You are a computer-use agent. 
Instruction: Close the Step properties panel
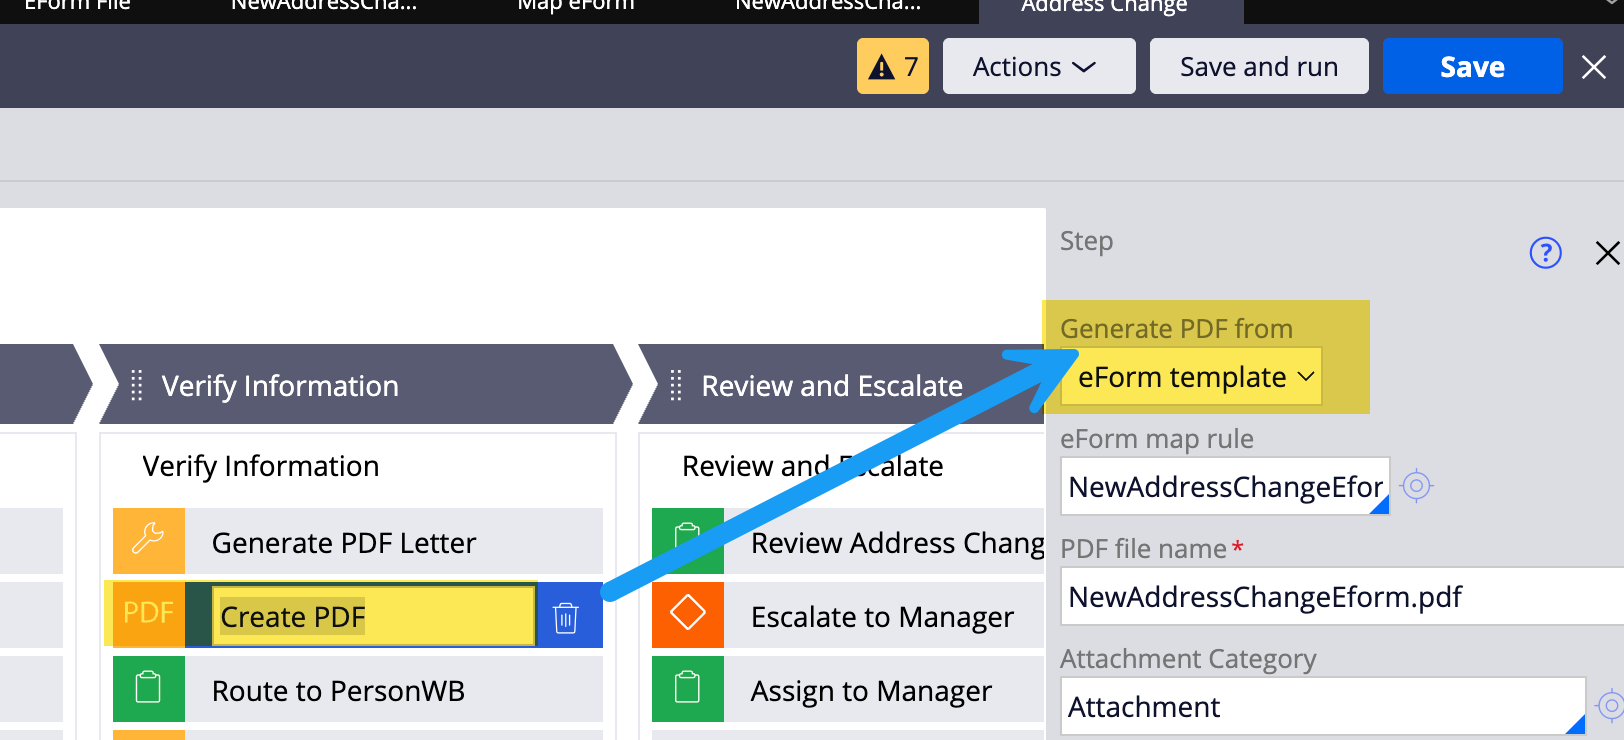click(1607, 253)
